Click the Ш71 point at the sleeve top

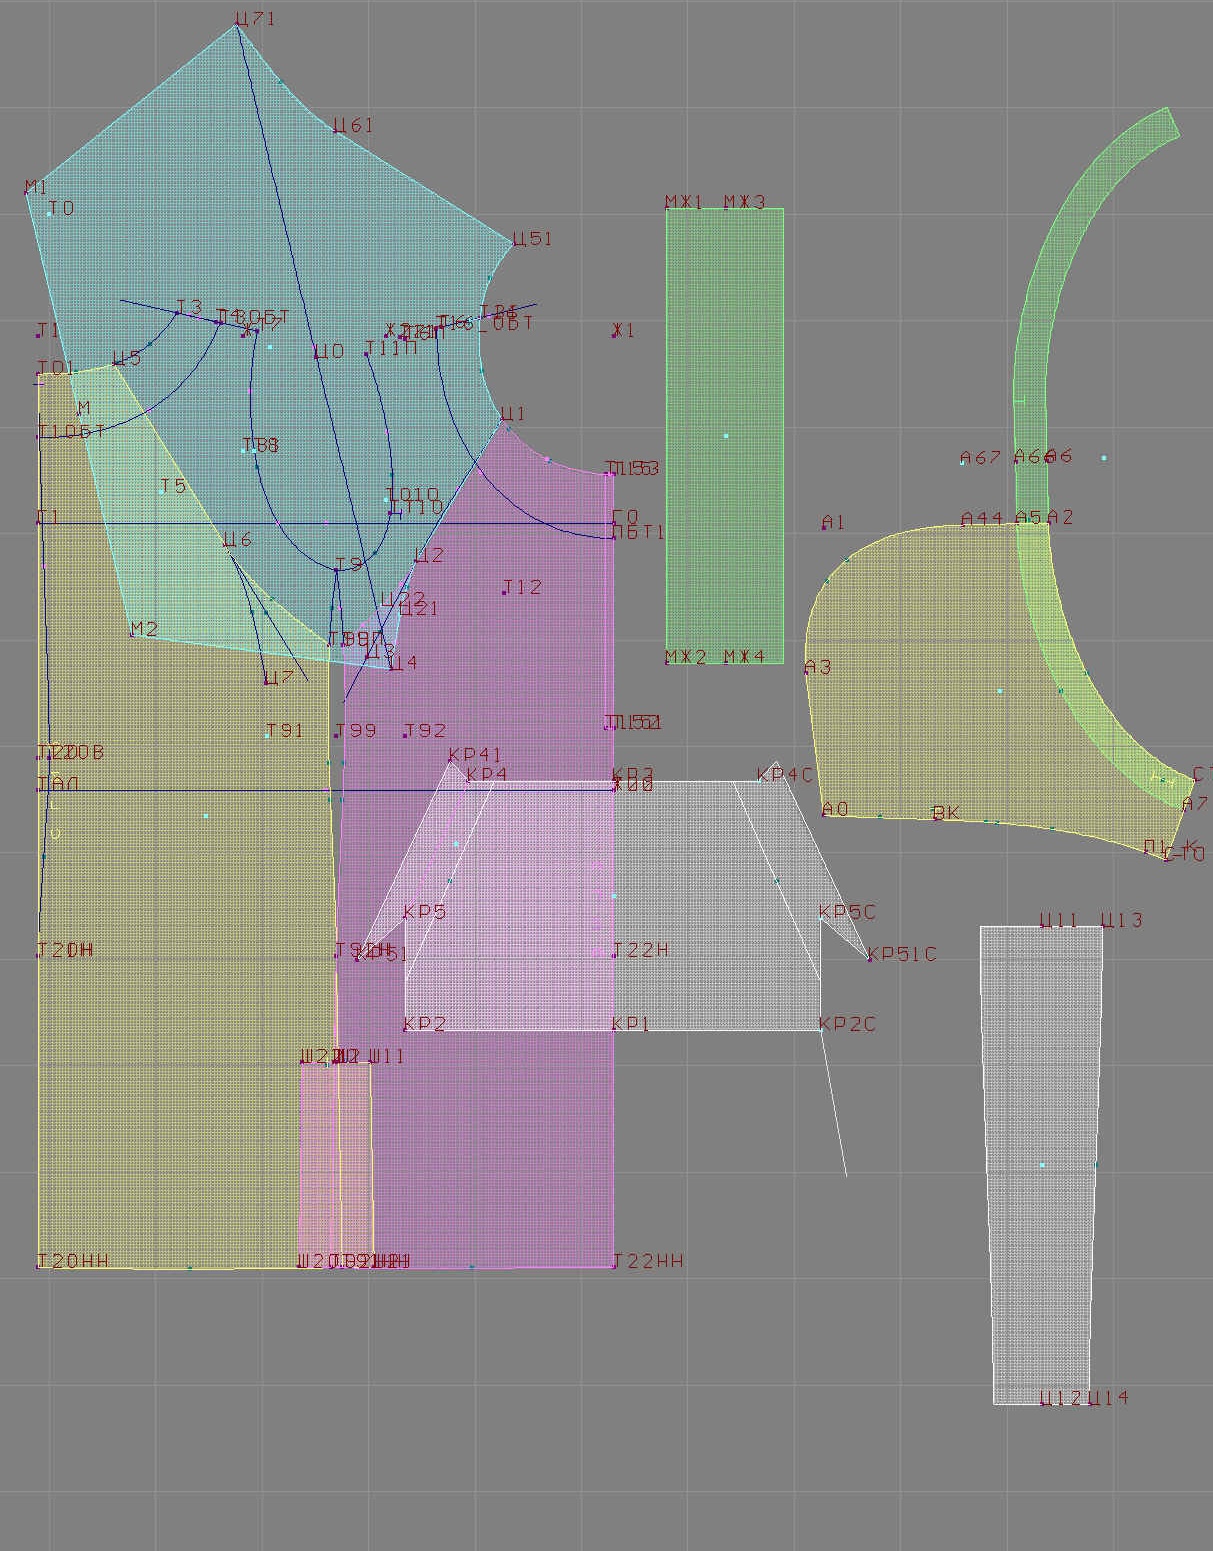[x=237, y=26]
